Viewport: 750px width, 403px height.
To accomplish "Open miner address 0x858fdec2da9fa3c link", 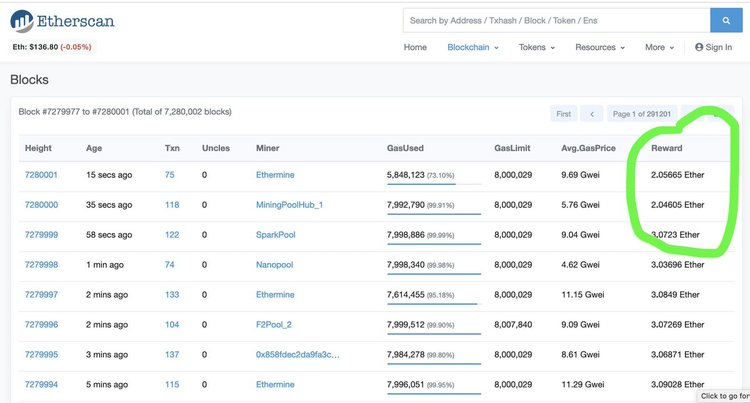I will click(299, 355).
